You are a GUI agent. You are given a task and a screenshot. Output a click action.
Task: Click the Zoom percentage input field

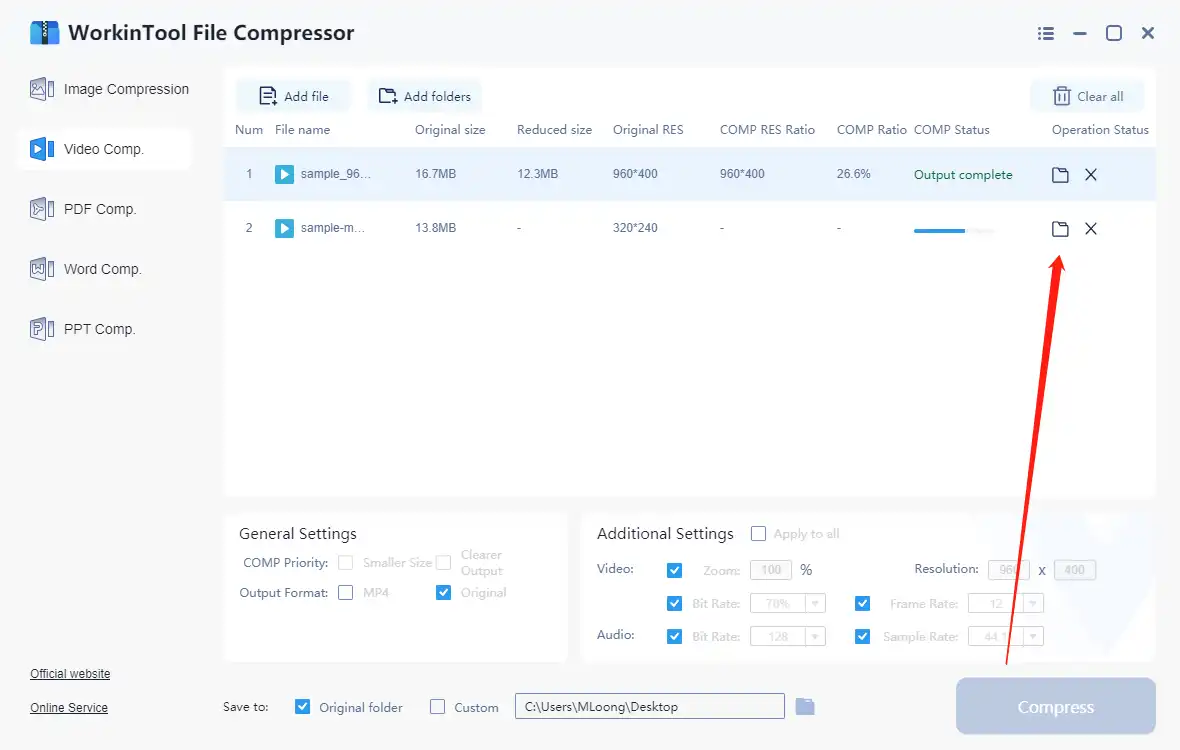[771, 570]
